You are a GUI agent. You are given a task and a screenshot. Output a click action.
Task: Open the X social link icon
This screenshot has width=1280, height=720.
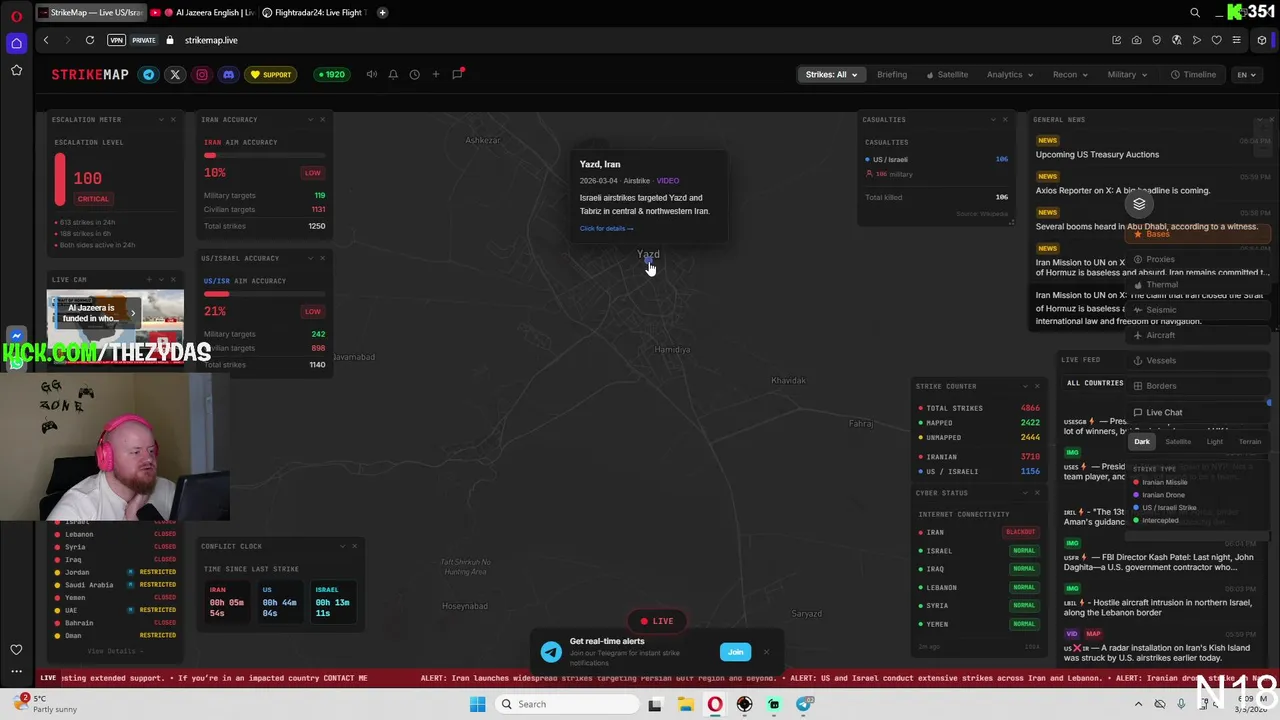coord(175,74)
